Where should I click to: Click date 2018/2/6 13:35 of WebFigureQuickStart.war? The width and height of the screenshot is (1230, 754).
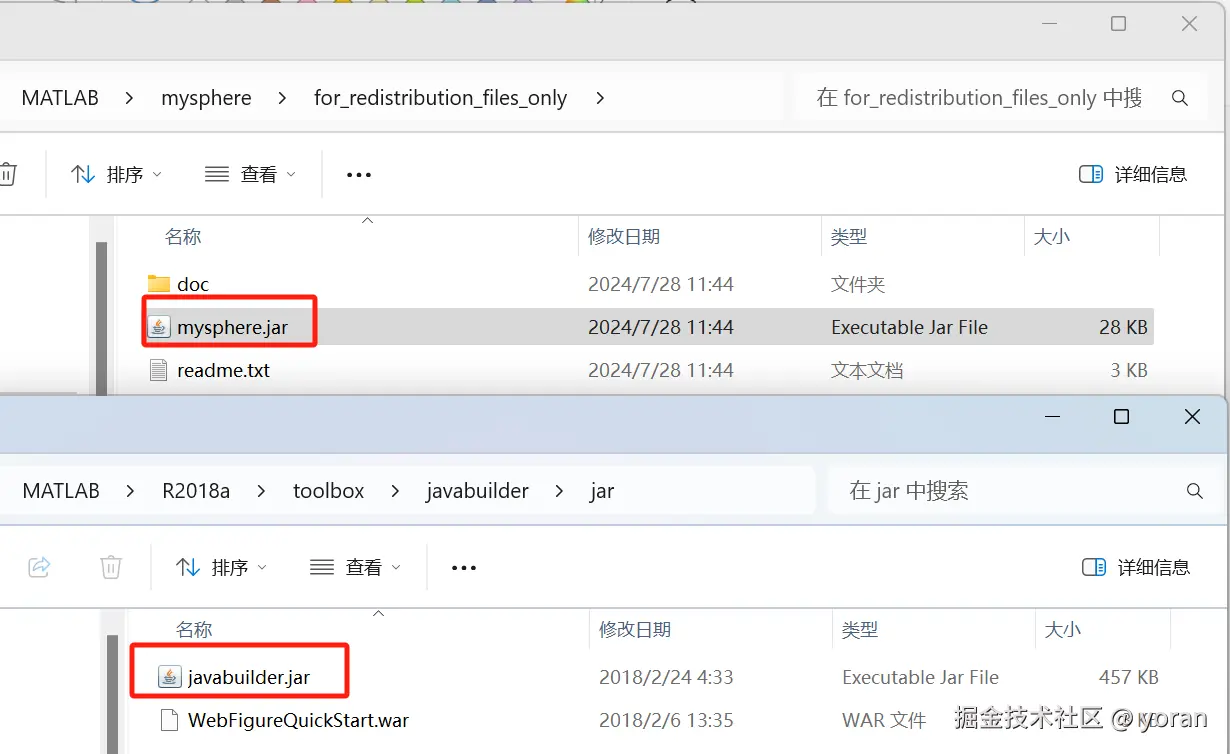[666, 720]
